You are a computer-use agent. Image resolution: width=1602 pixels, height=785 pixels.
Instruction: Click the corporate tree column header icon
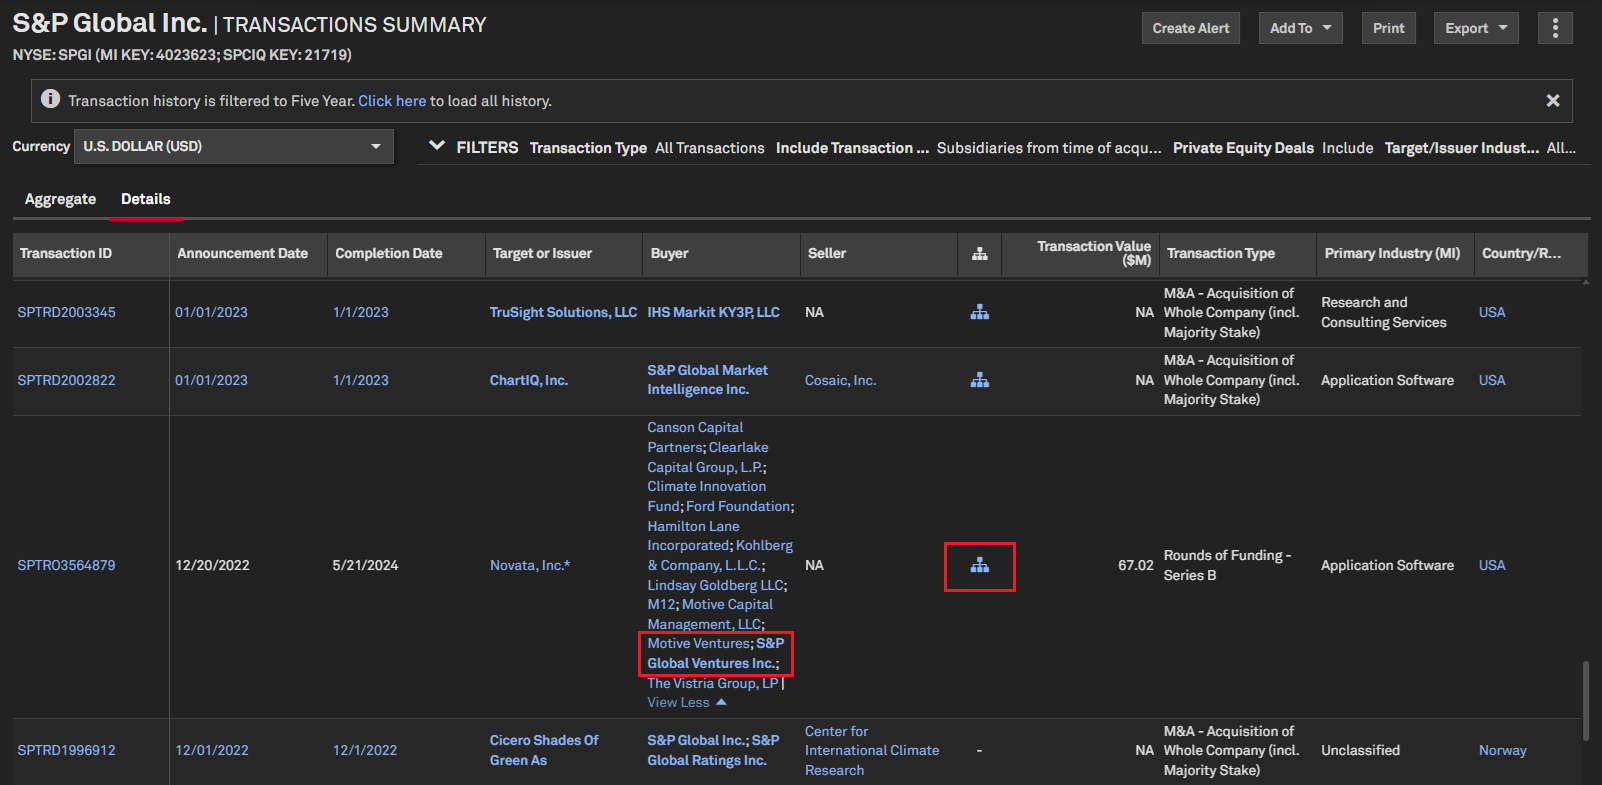979,254
